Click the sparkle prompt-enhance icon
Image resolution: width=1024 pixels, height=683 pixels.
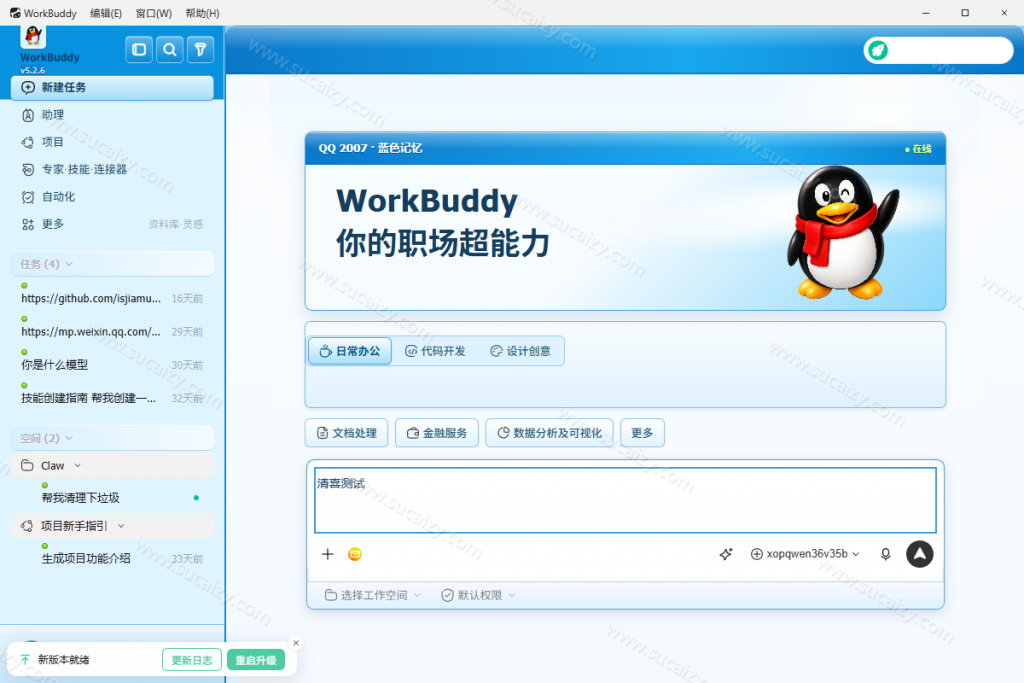[726, 554]
